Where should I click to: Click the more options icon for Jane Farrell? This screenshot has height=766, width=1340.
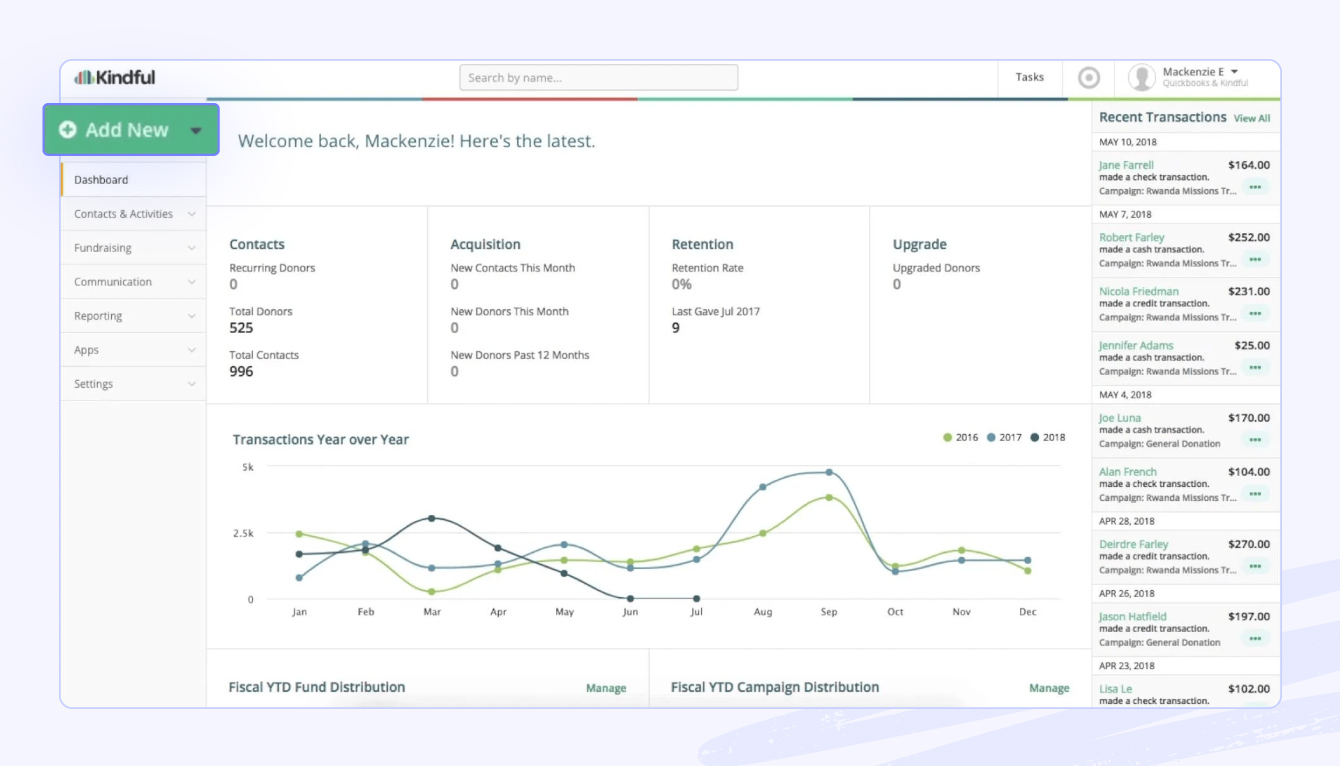click(1255, 187)
